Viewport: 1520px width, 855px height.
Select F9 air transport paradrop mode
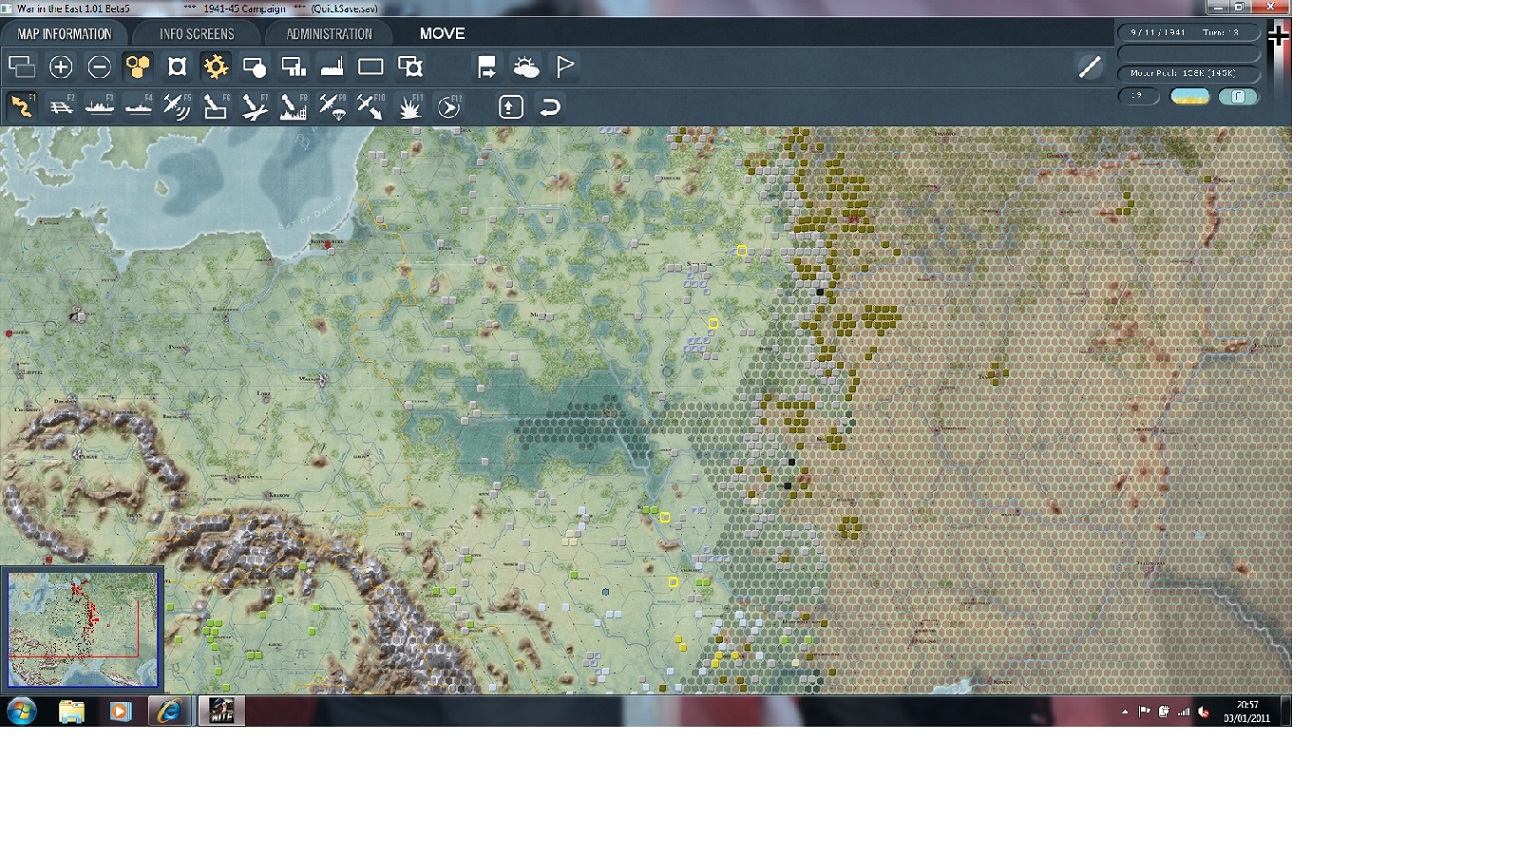[332, 106]
